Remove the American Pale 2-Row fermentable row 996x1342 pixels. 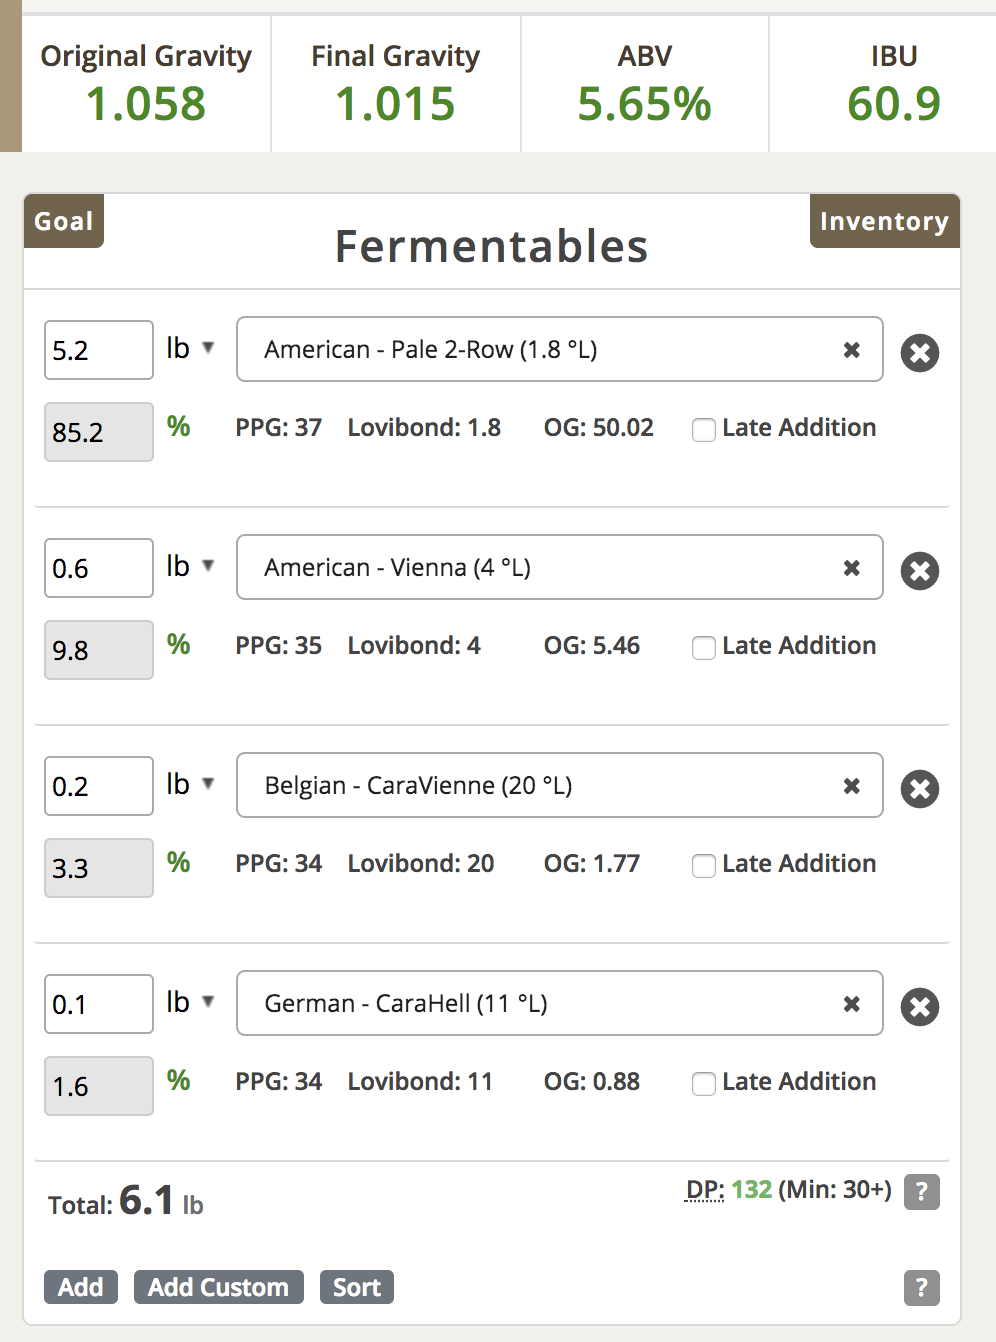[x=920, y=353]
